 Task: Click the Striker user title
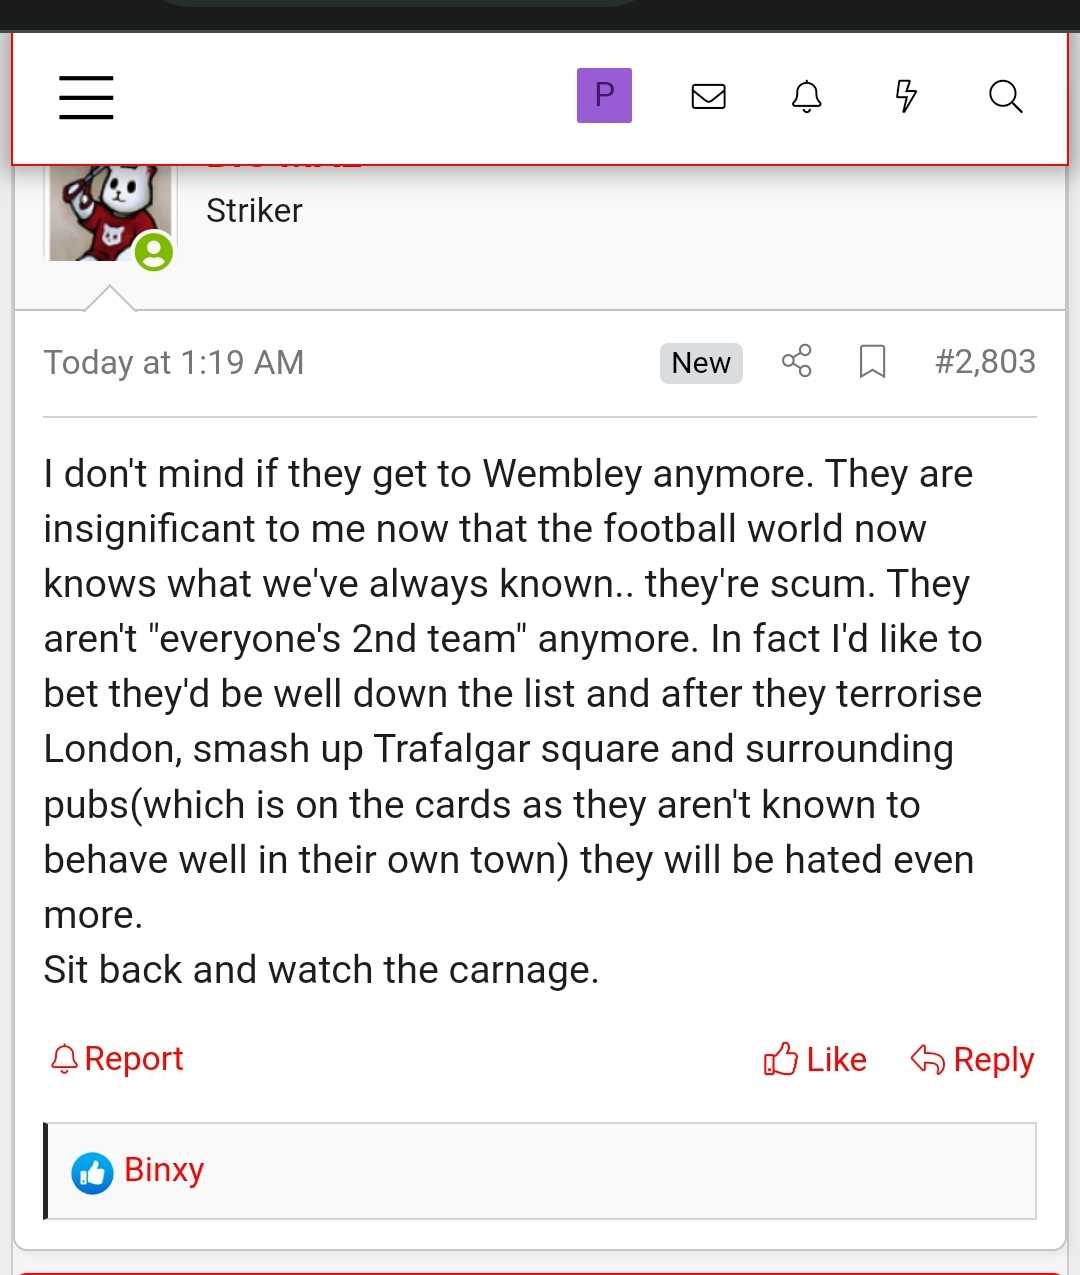(x=254, y=211)
